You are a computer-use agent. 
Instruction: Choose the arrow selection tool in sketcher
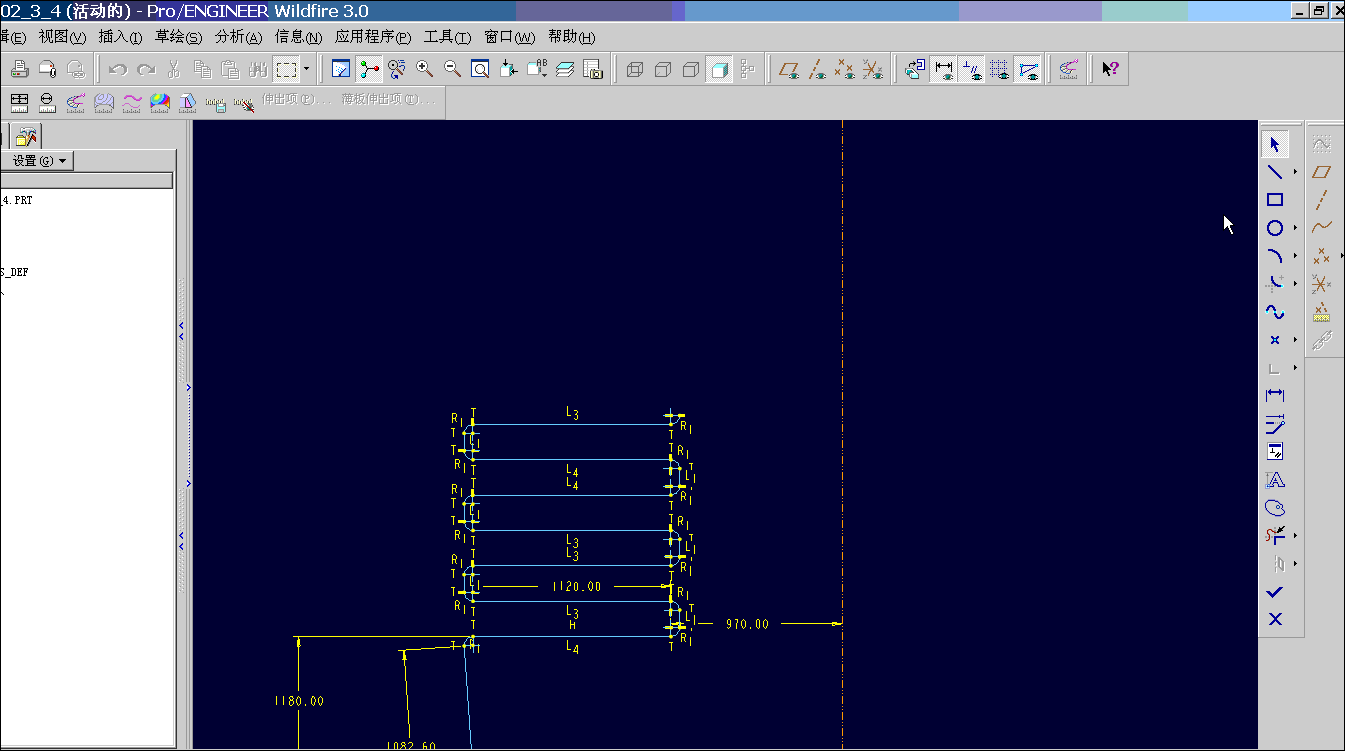point(1275,144)
